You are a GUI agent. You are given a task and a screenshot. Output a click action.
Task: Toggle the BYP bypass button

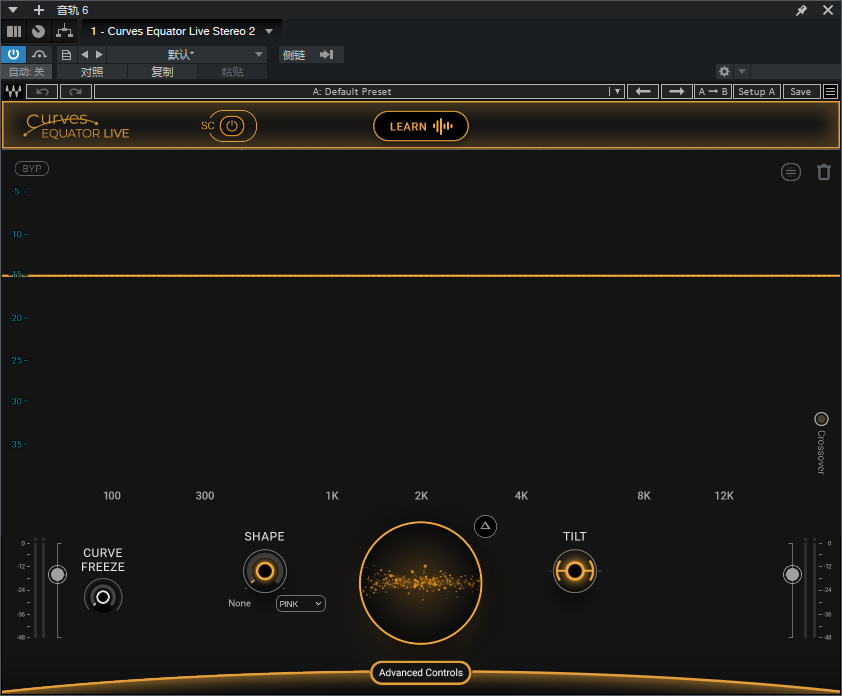(x=32, y=169)
